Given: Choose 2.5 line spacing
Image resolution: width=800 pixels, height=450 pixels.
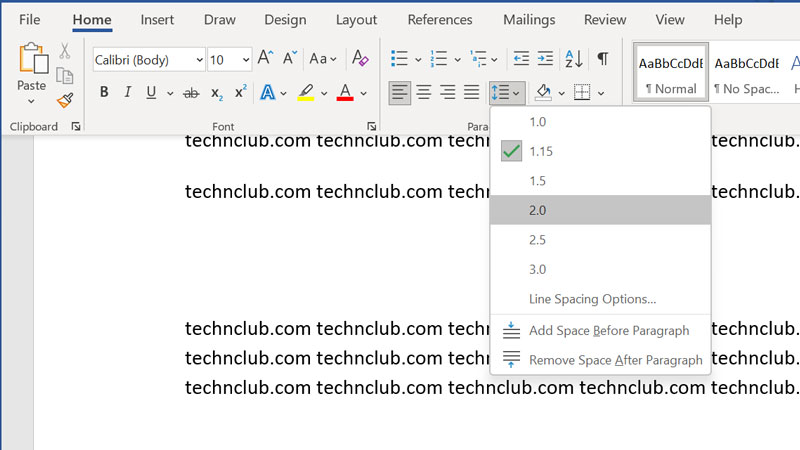Looking at the screenshot, I should tap(601, 240).
